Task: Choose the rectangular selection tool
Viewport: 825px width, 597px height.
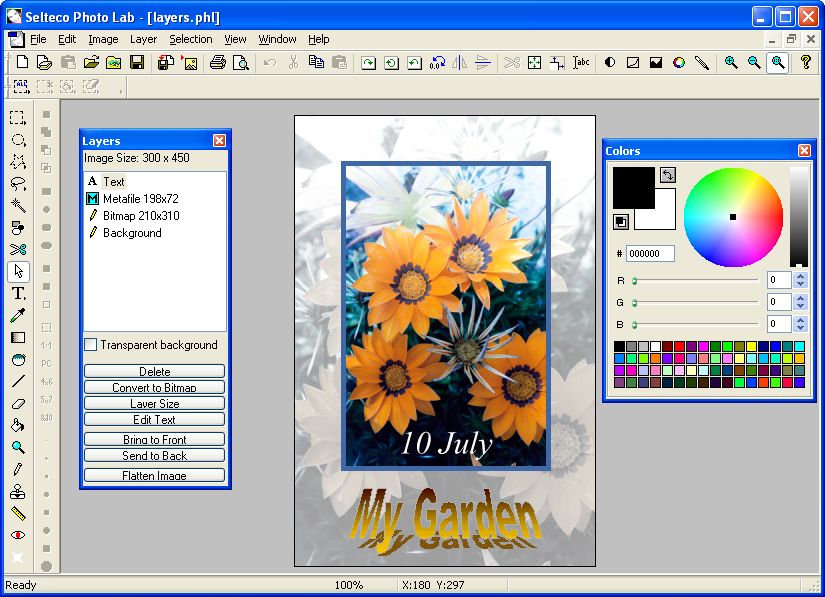Action: pos(17,117)
